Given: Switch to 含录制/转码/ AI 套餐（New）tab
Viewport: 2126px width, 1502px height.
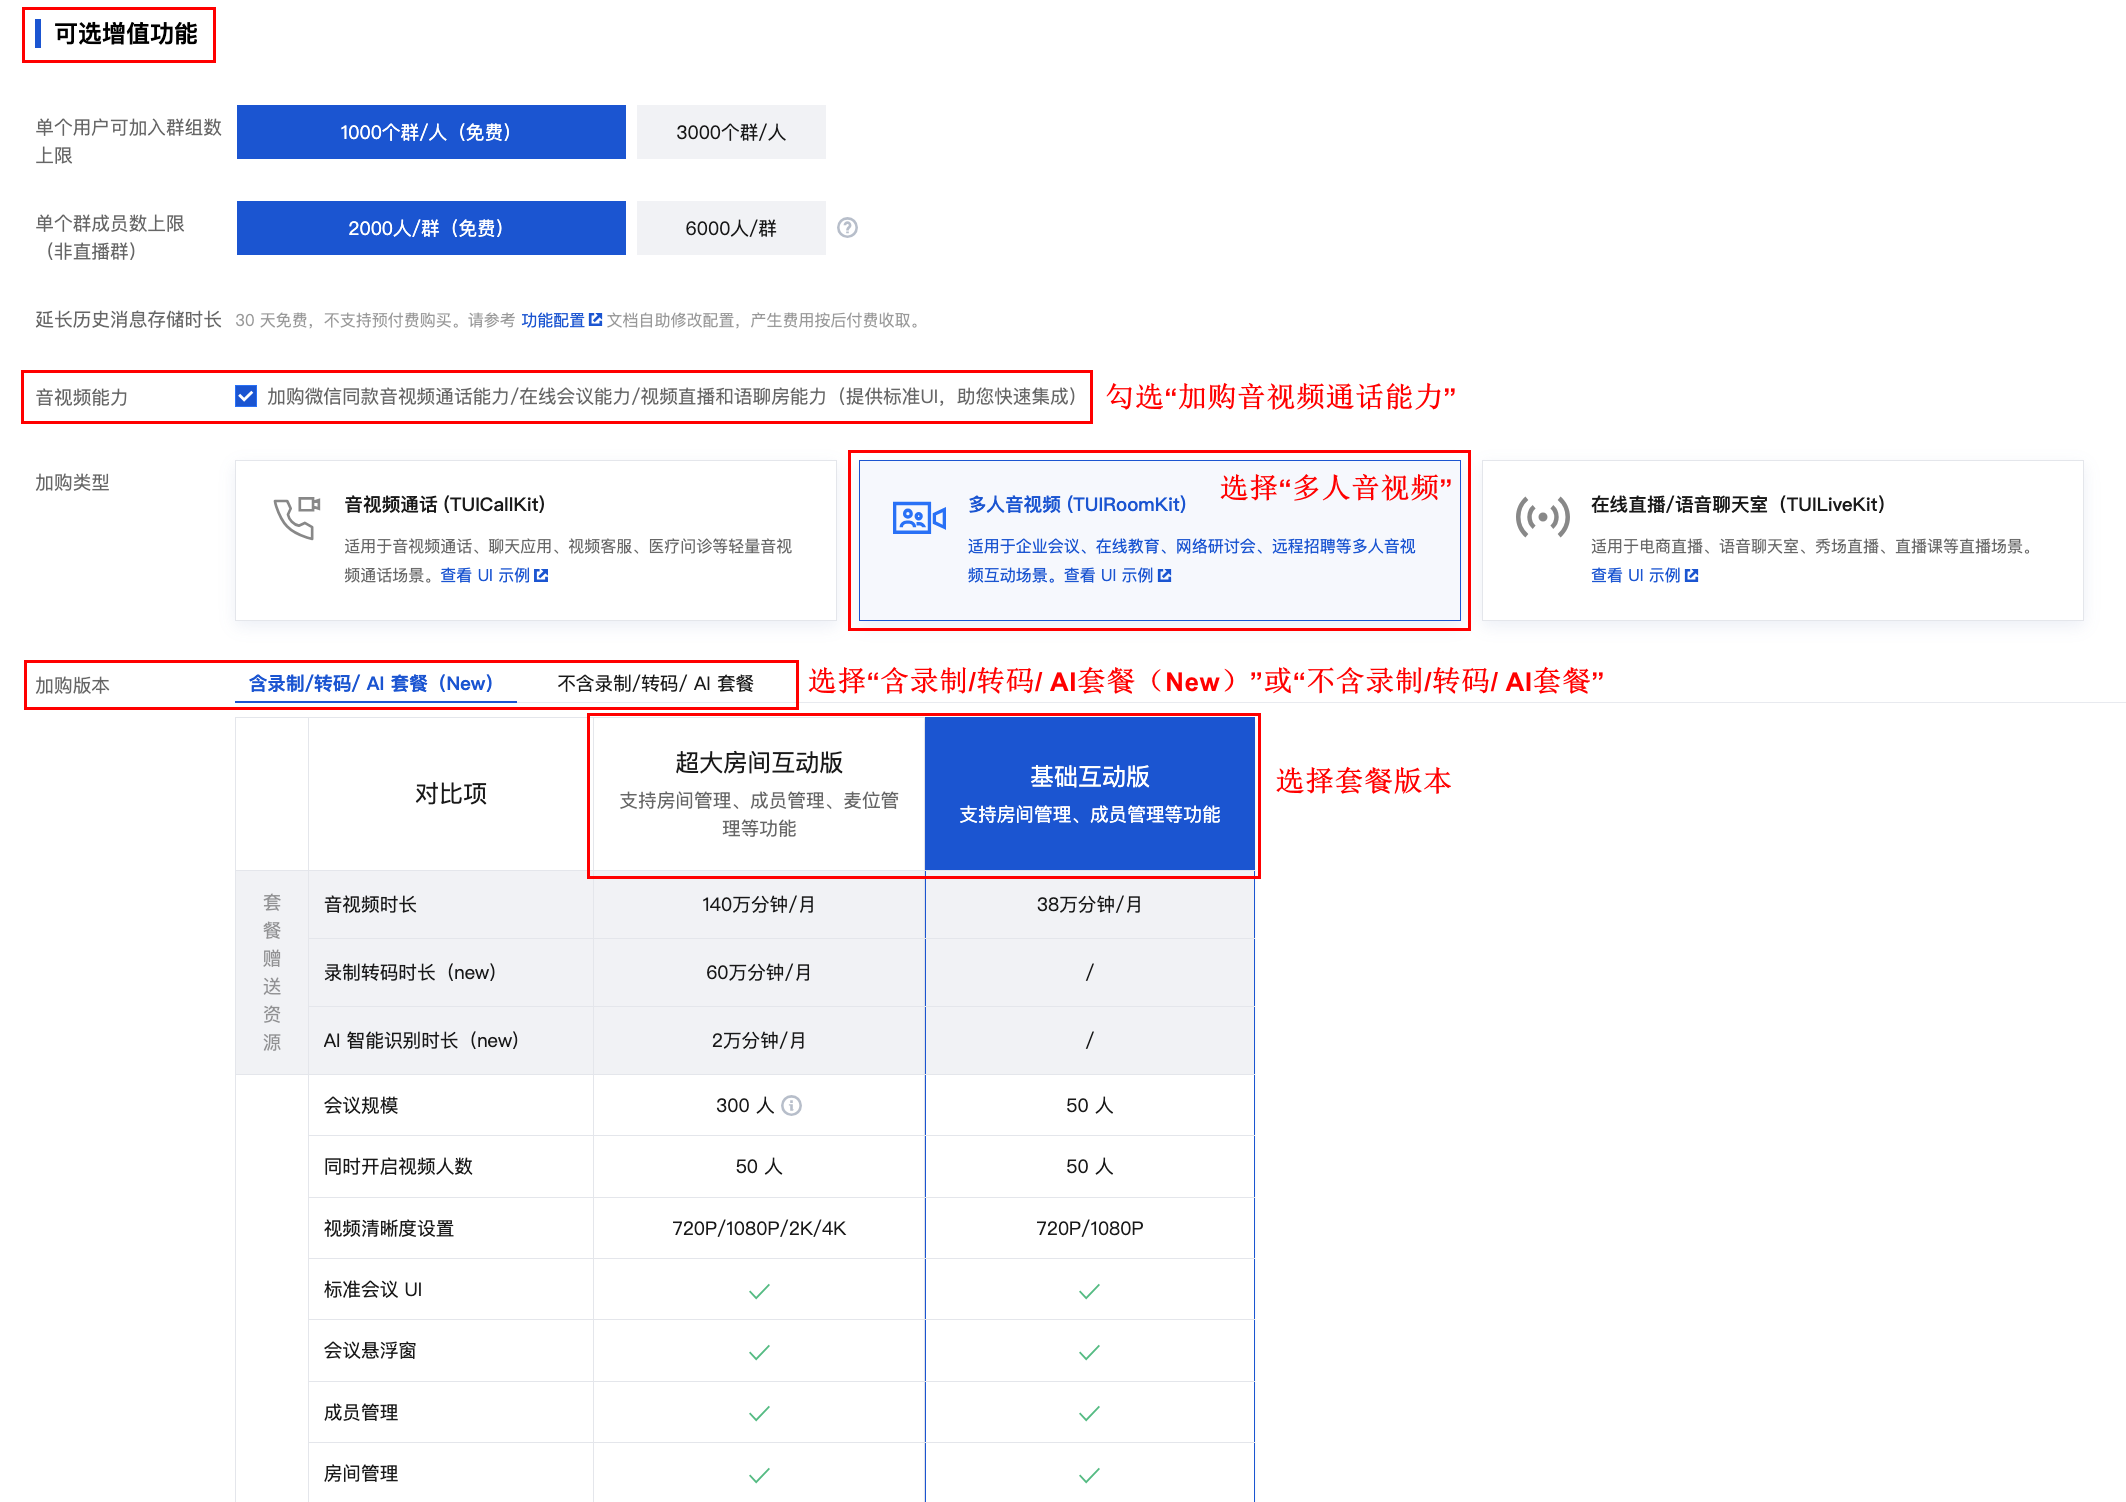Looking at the screenshot, I should [371, 684].
